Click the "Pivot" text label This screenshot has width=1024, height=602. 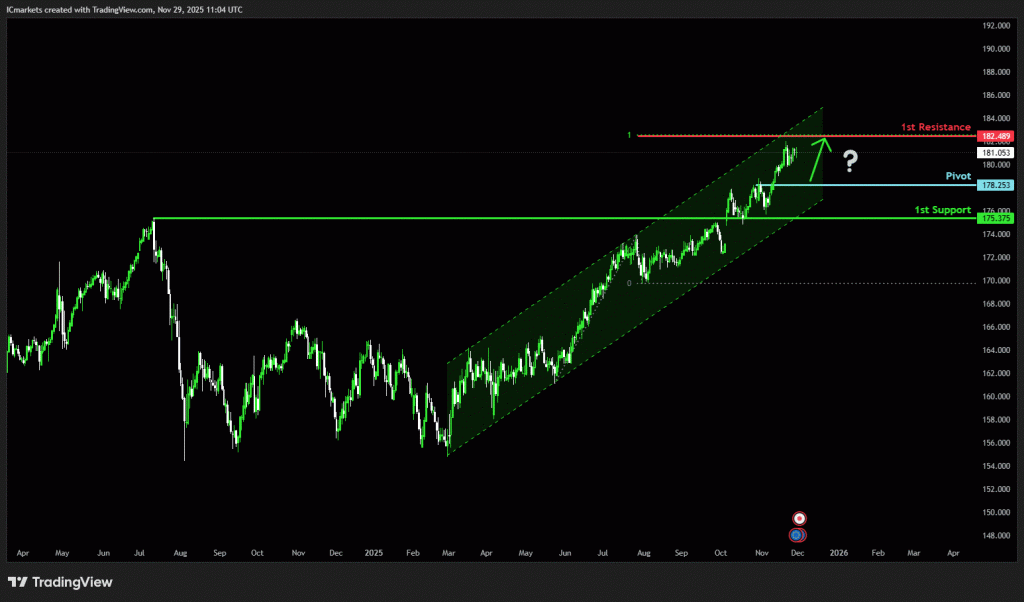[x=958, y=175]
